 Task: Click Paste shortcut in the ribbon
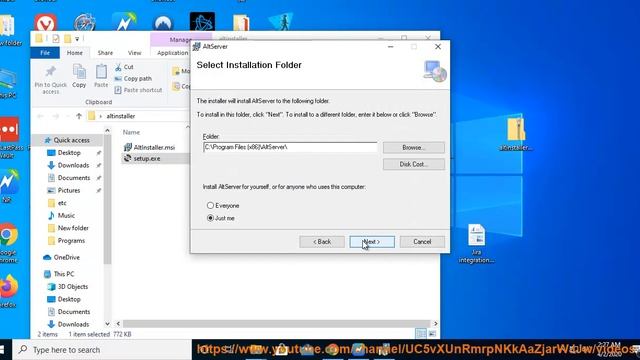(138, 90)
